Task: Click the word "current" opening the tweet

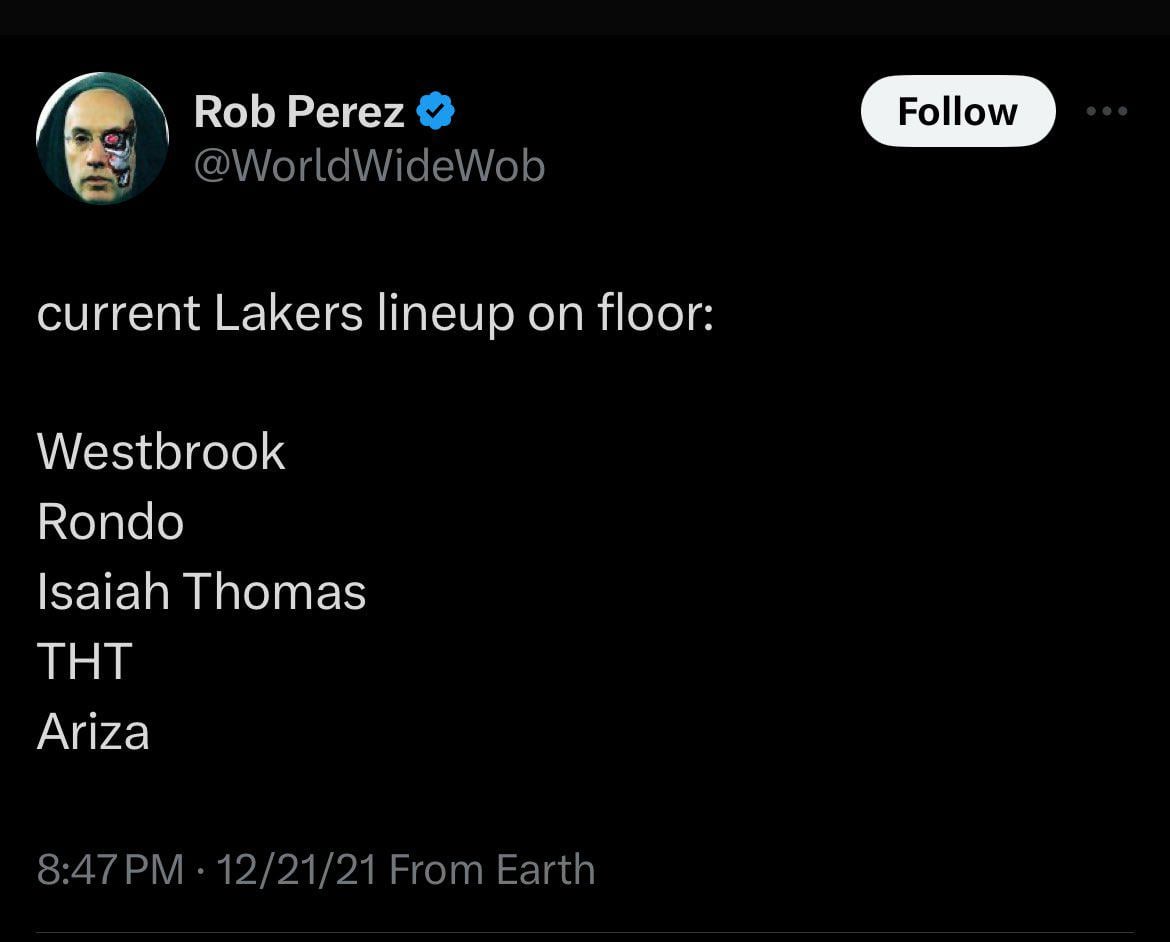Action: [118, 313]
